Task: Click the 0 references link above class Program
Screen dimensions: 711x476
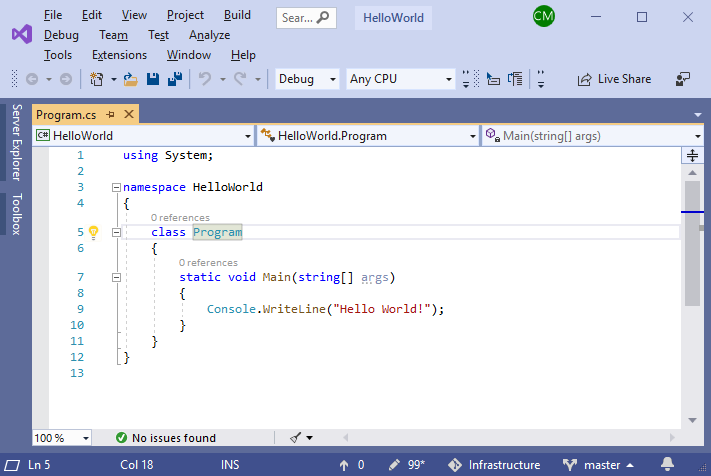Action: pyautogui.click(x=180, y=218)
